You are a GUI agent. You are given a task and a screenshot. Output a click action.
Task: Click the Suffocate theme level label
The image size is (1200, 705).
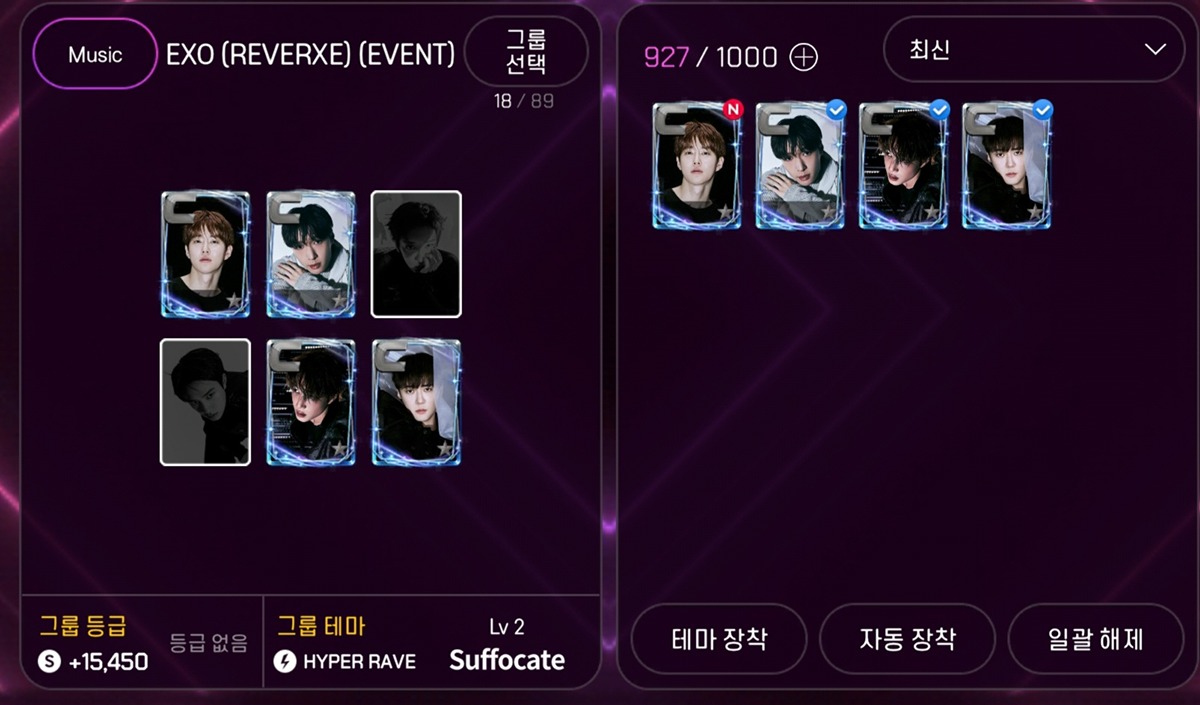coord(507,660)
